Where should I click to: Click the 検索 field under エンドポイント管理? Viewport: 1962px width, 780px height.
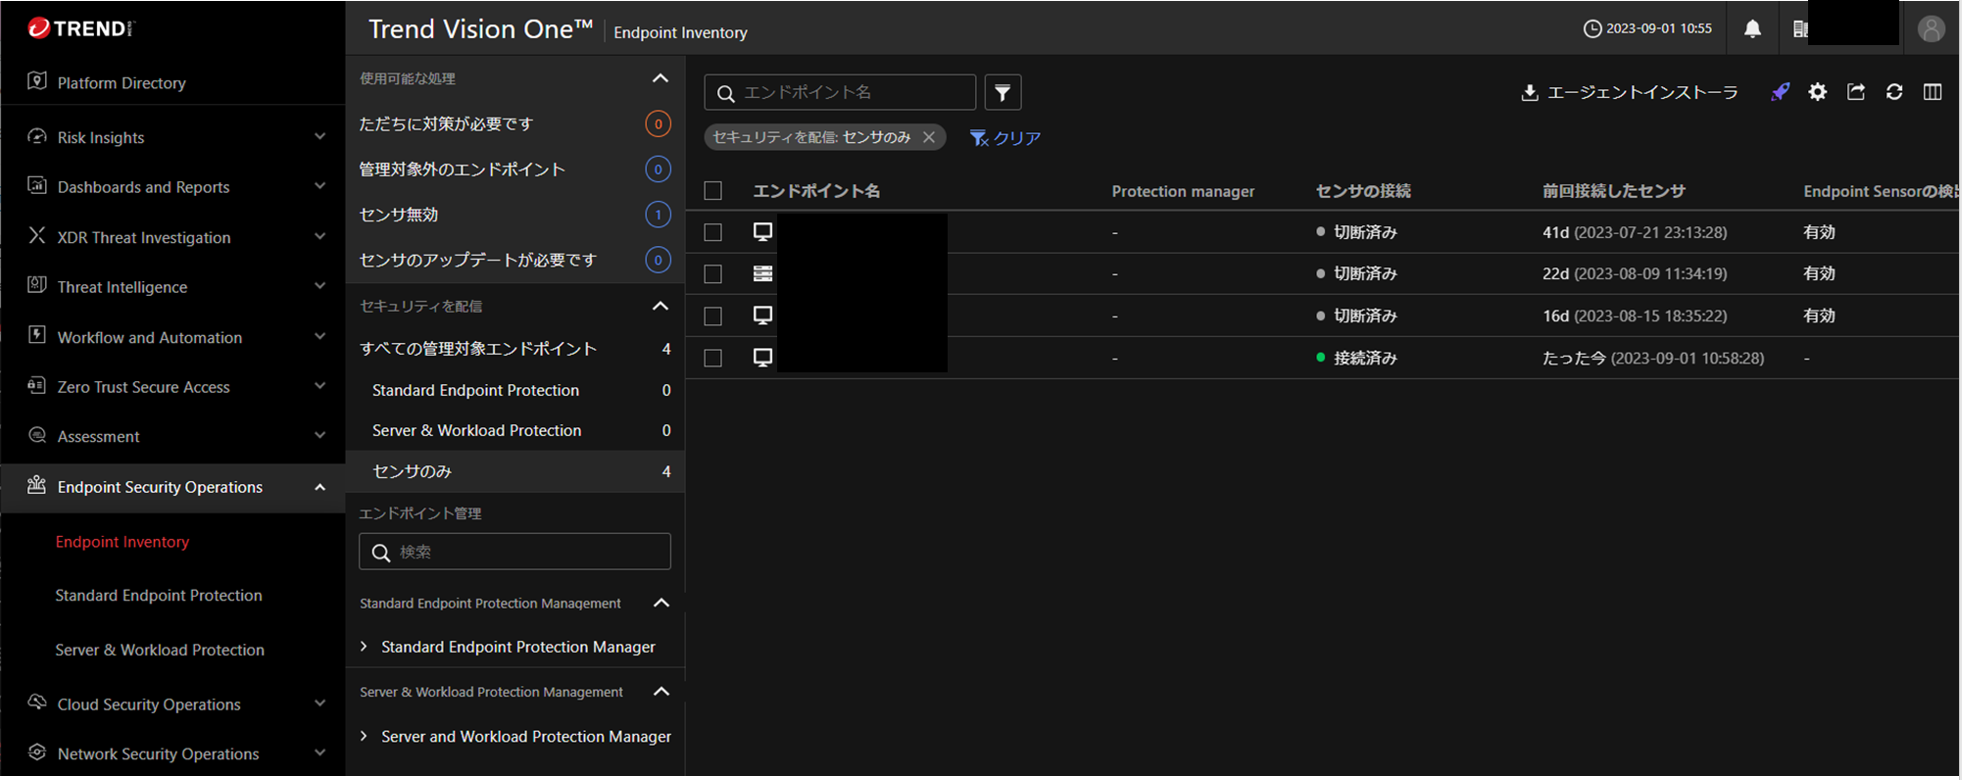pyautogui.click(x=515, y=552)
